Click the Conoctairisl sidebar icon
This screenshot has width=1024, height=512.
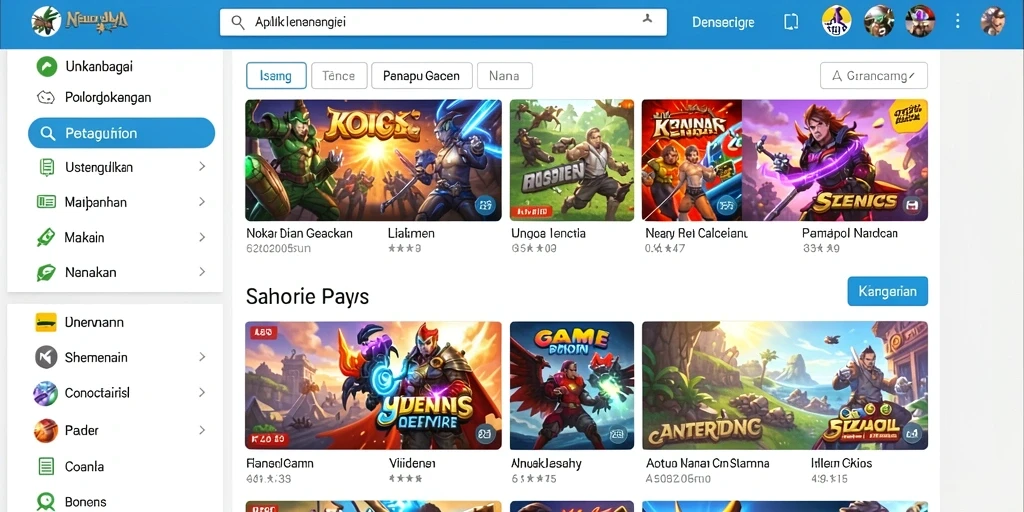pyautogui.click(x=46, y=394)
